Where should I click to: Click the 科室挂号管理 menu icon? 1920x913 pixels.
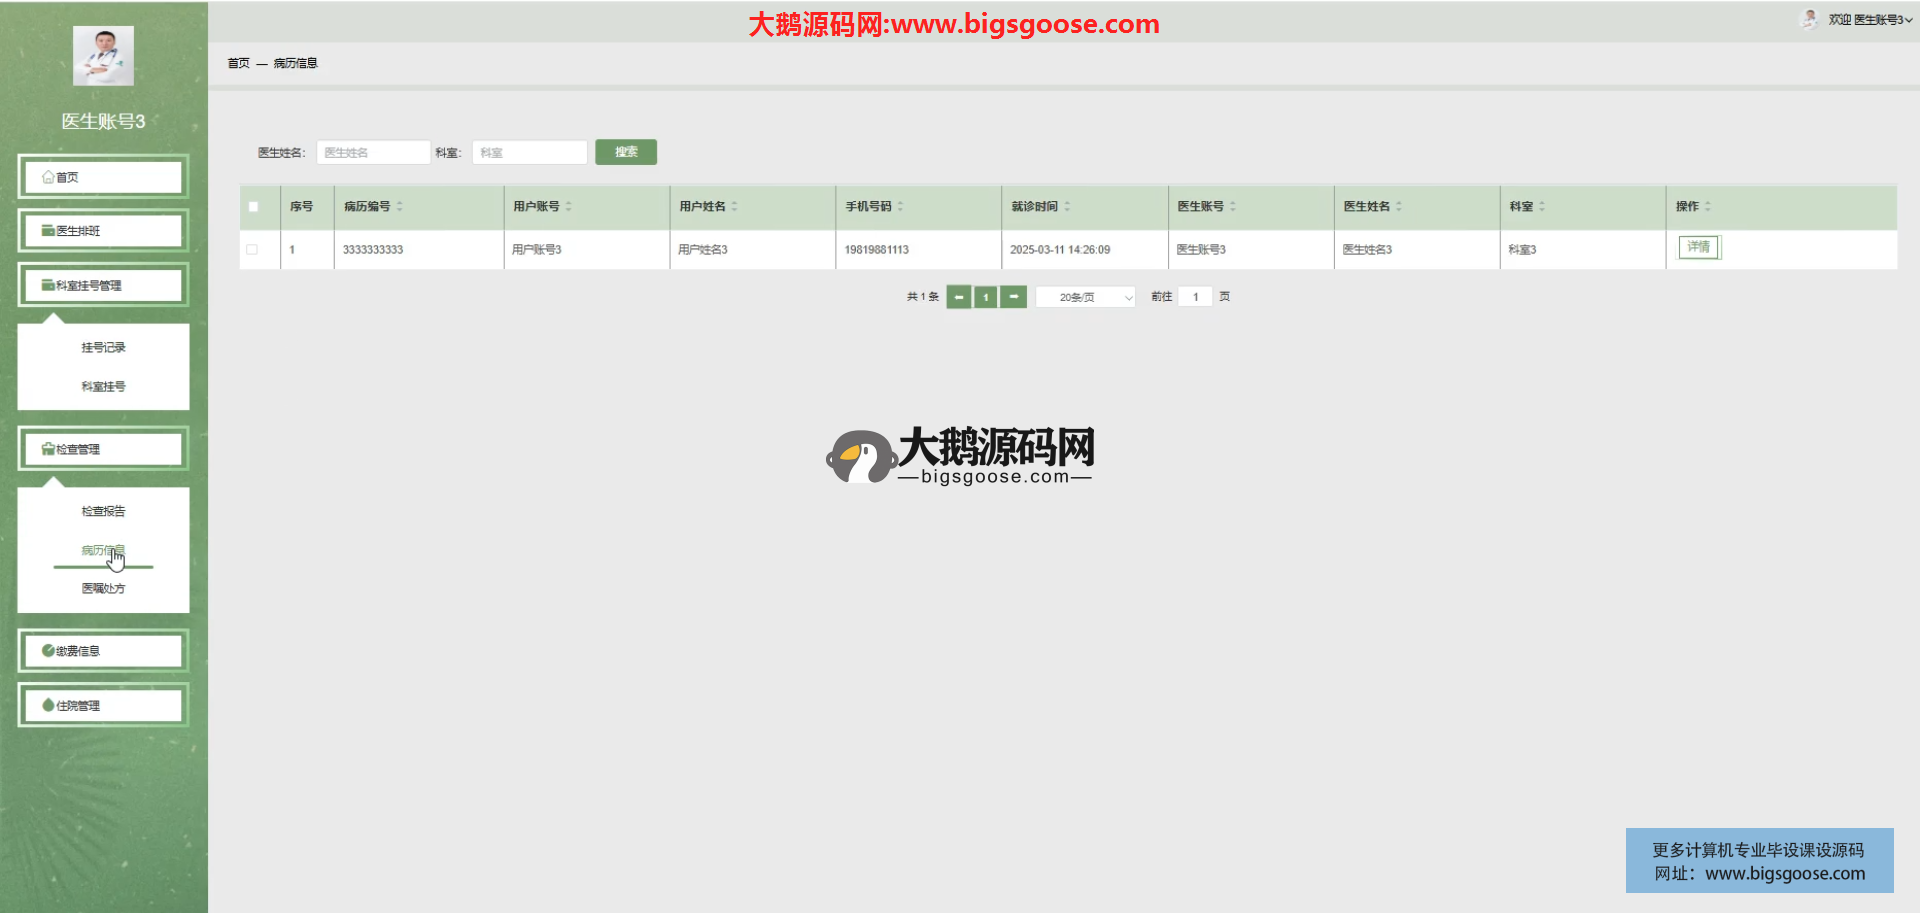coord(48,285)
